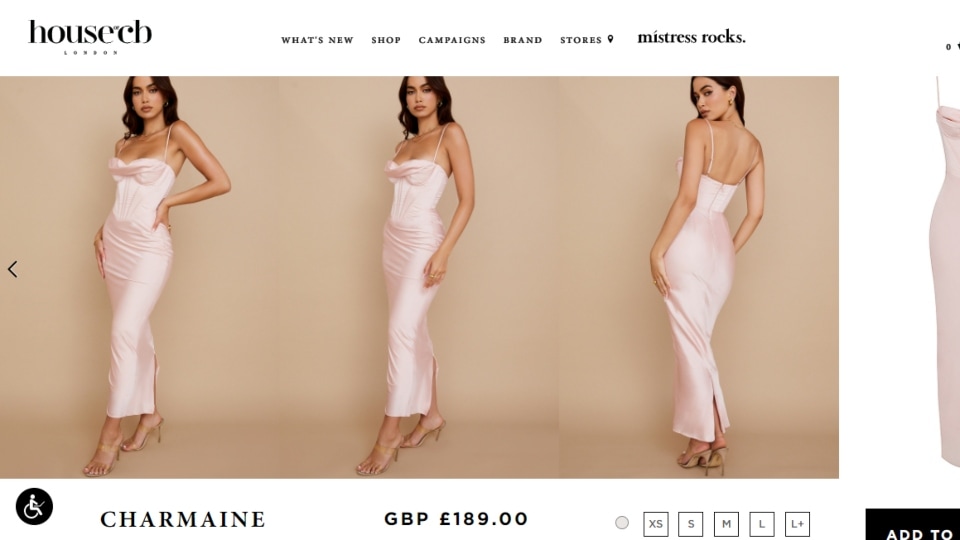The image size is (960, 540).
Task: Click the Stores location pin icon
Action: pos(610,39)
